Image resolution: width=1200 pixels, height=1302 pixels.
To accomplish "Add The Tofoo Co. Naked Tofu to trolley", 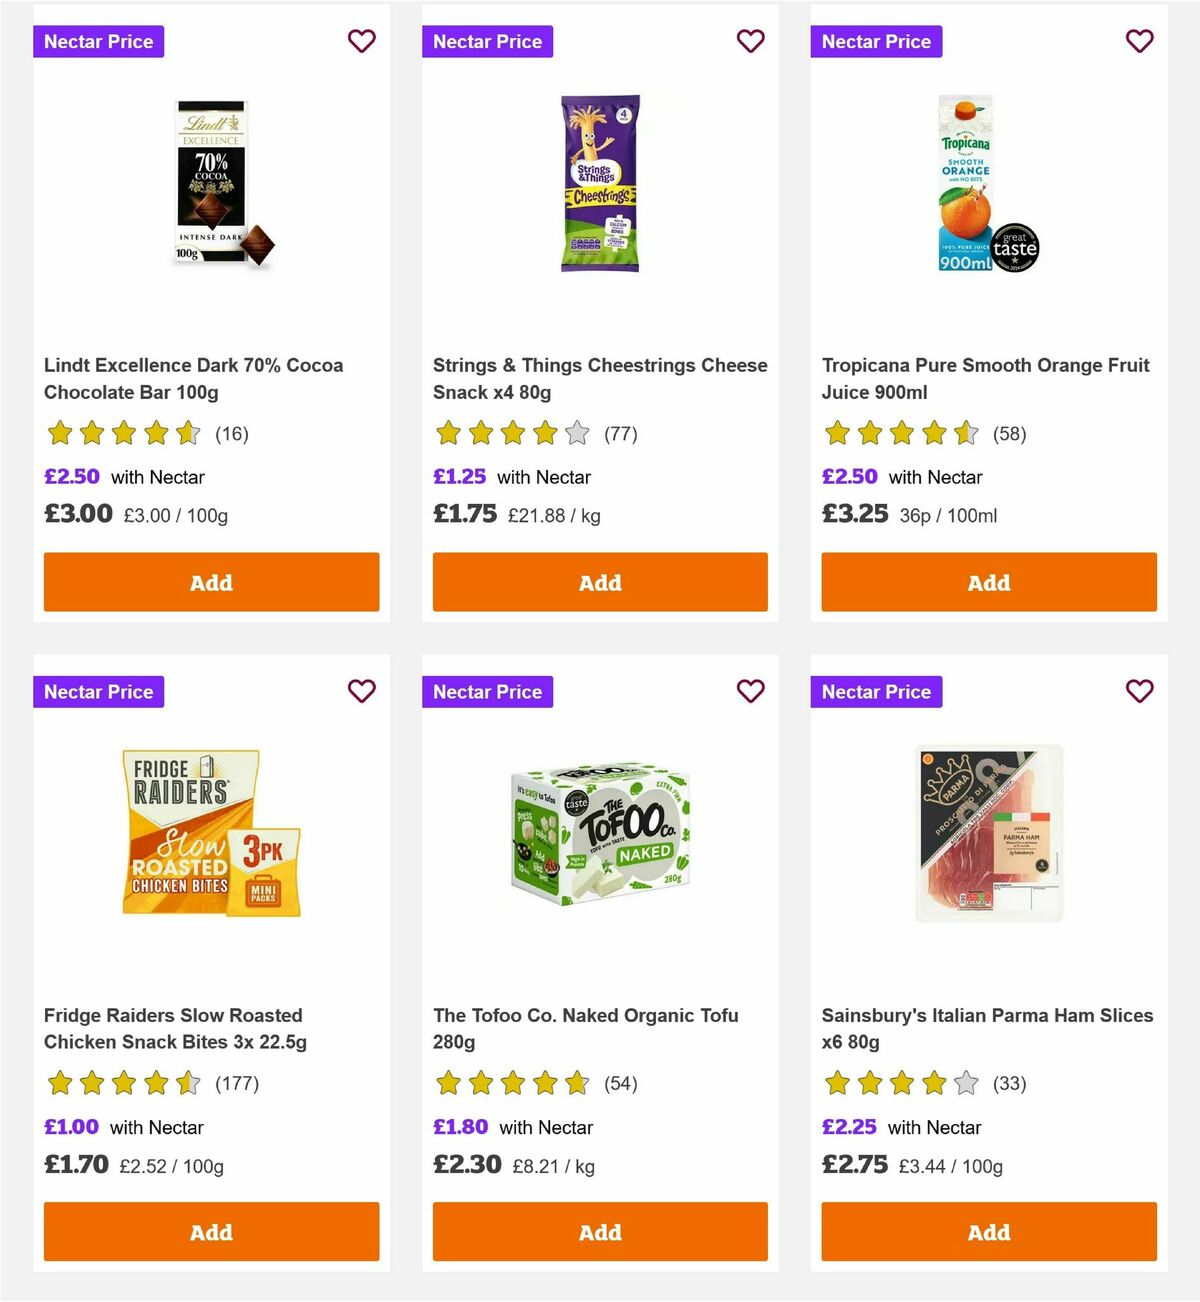I will [600, 1232].
